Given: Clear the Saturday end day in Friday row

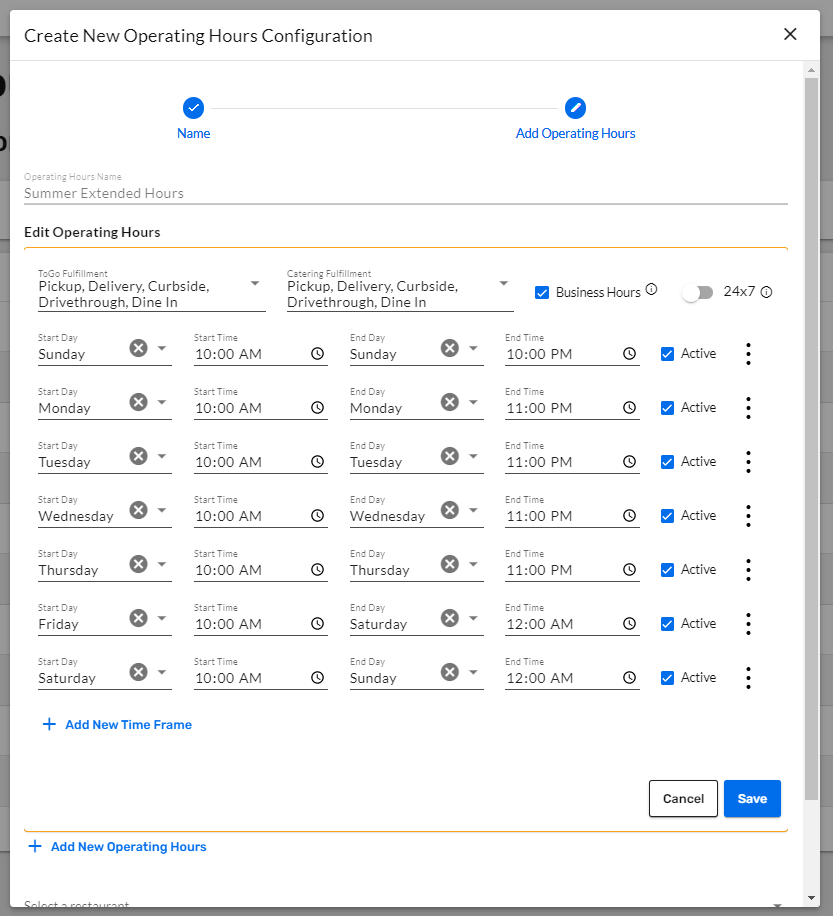Looking at the screenshot, I should 450,617.
